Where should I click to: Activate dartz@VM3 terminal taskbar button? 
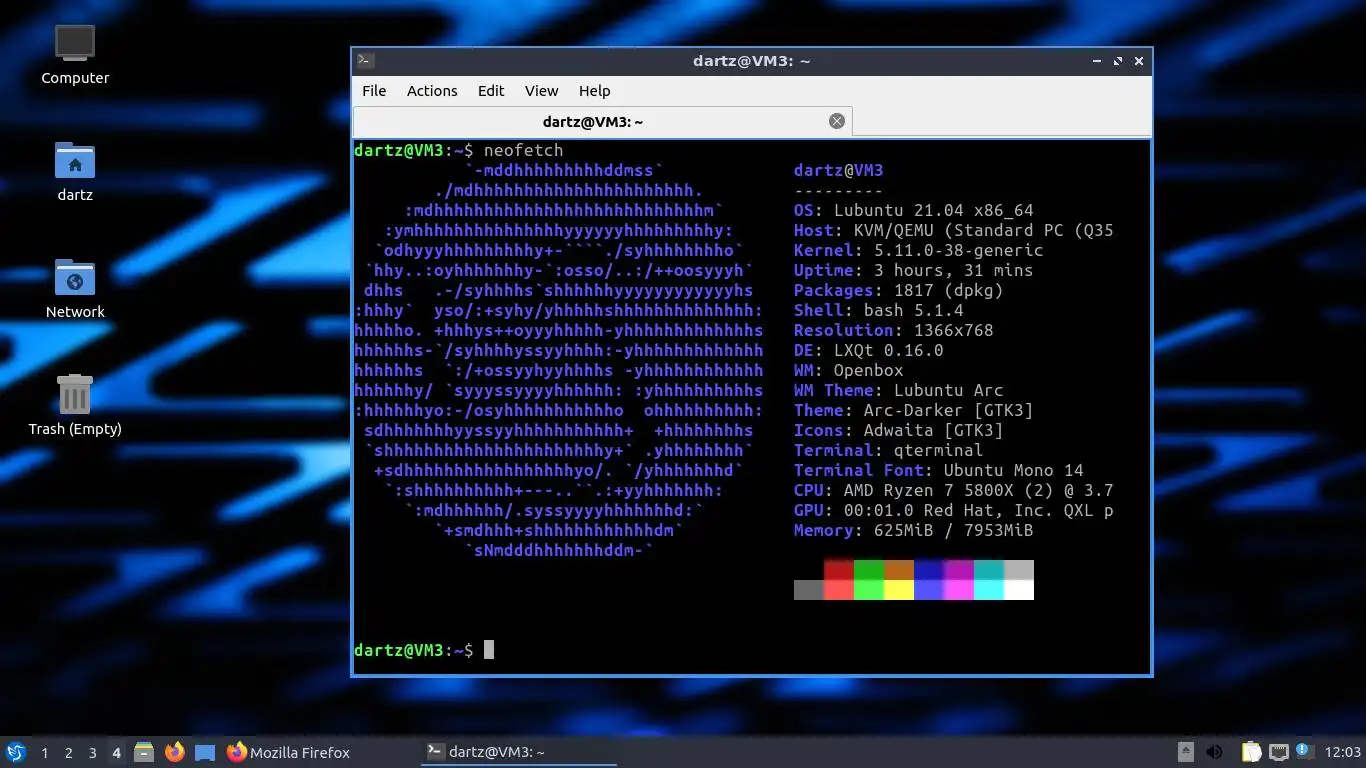pos(520,752)
